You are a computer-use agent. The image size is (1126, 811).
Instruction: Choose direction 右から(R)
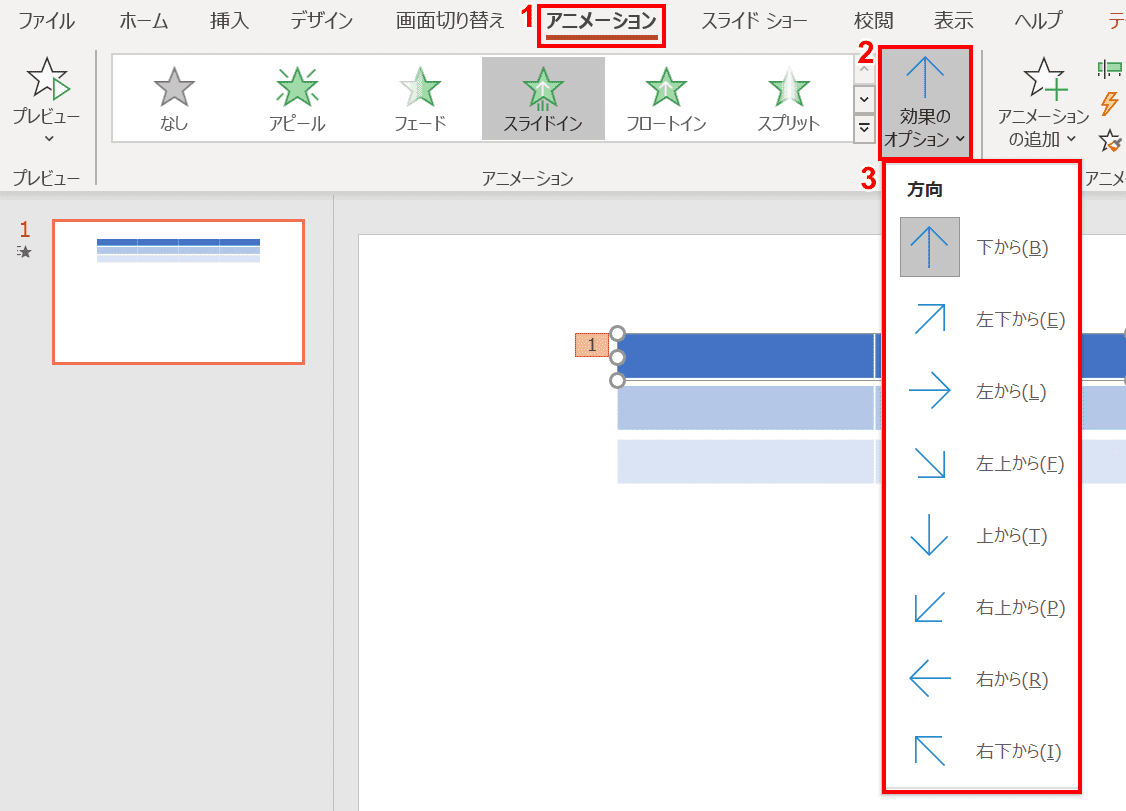tap(981, 679)
